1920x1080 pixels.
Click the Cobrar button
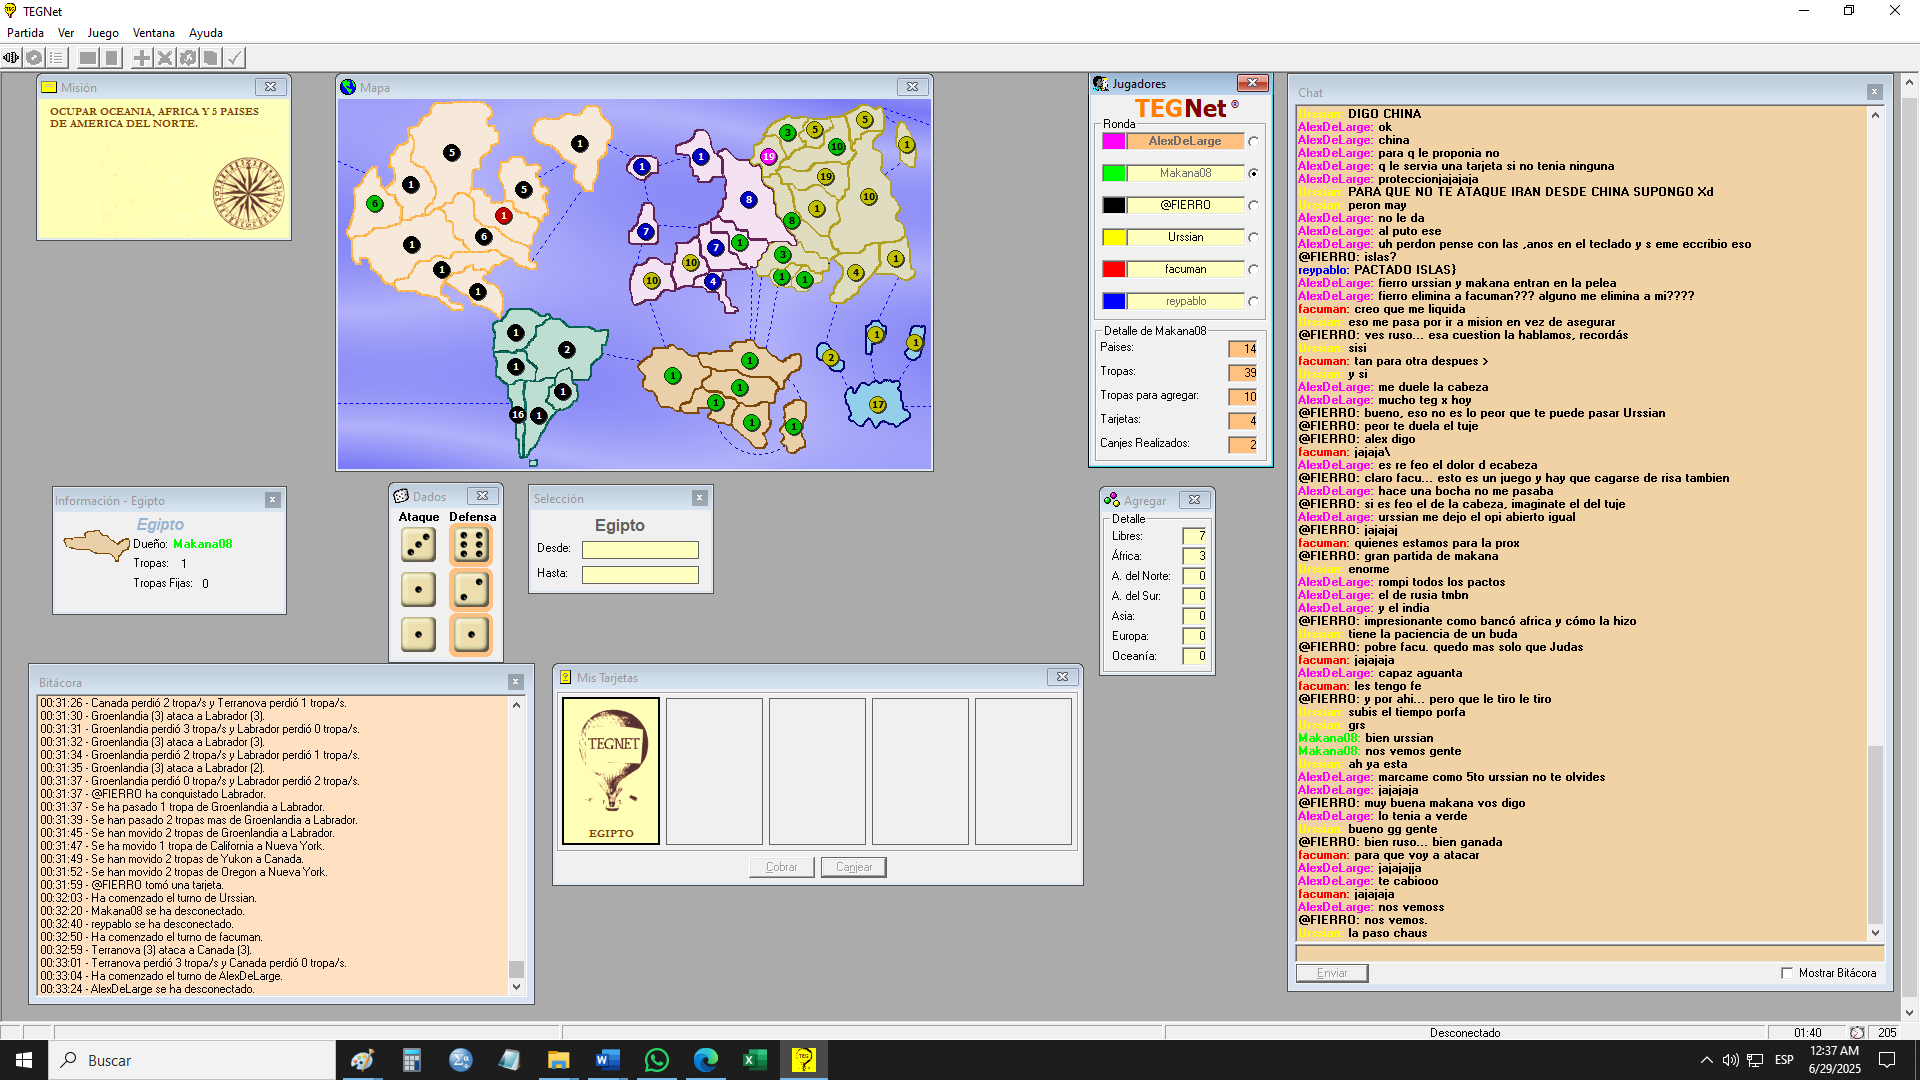click(x=782, y=867)
